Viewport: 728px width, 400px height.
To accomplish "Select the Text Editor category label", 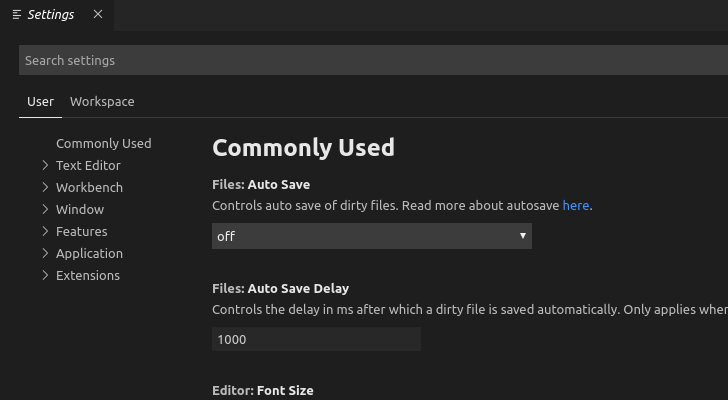I will click(88, 165).
